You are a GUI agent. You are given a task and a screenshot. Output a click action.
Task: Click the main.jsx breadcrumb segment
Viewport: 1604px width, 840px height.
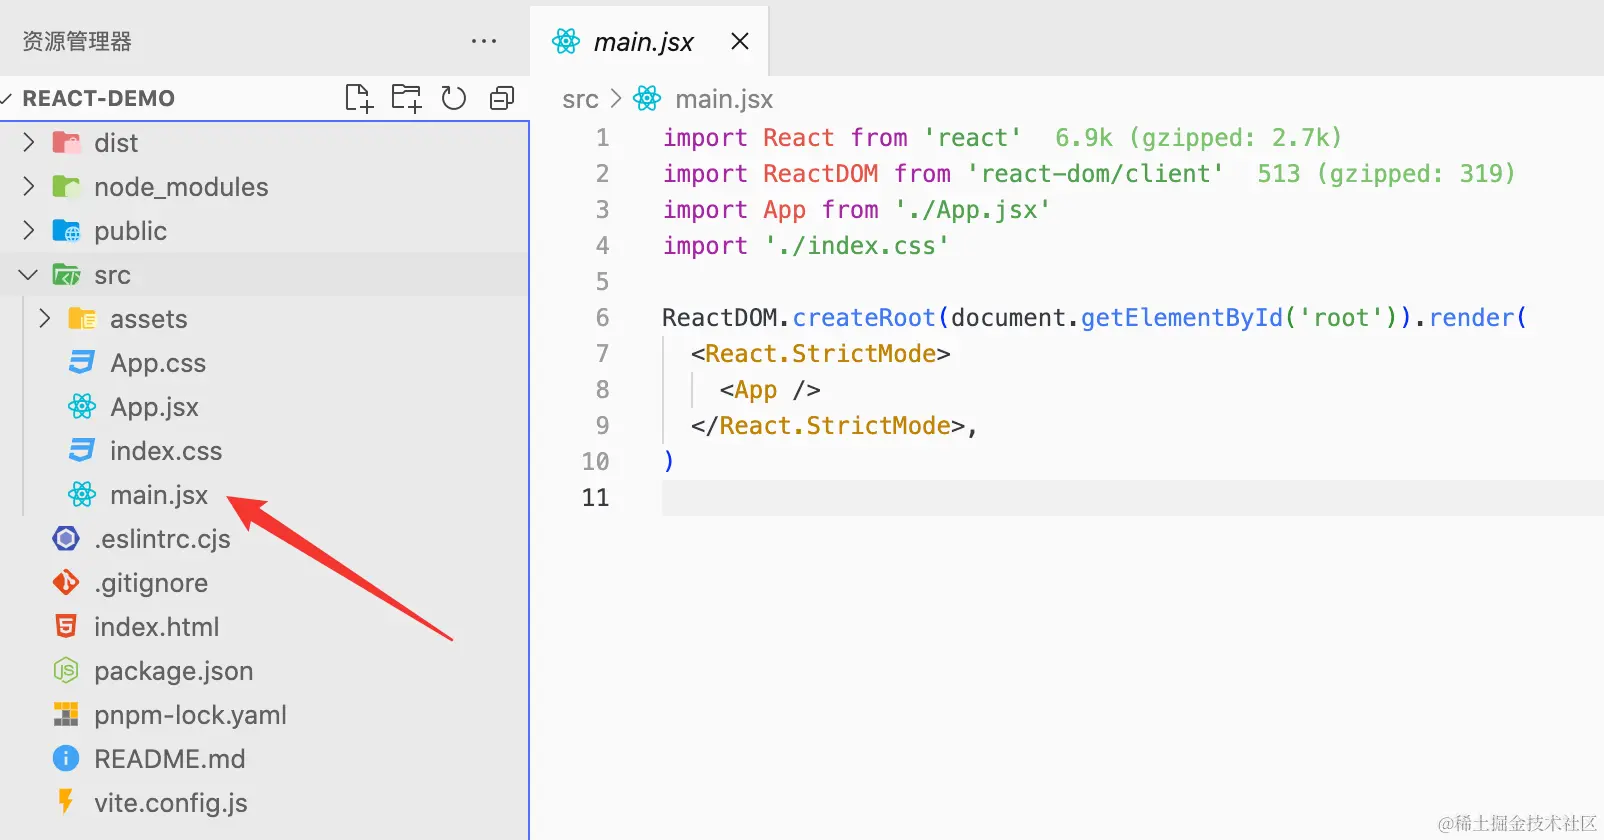[x=724, y=99]
